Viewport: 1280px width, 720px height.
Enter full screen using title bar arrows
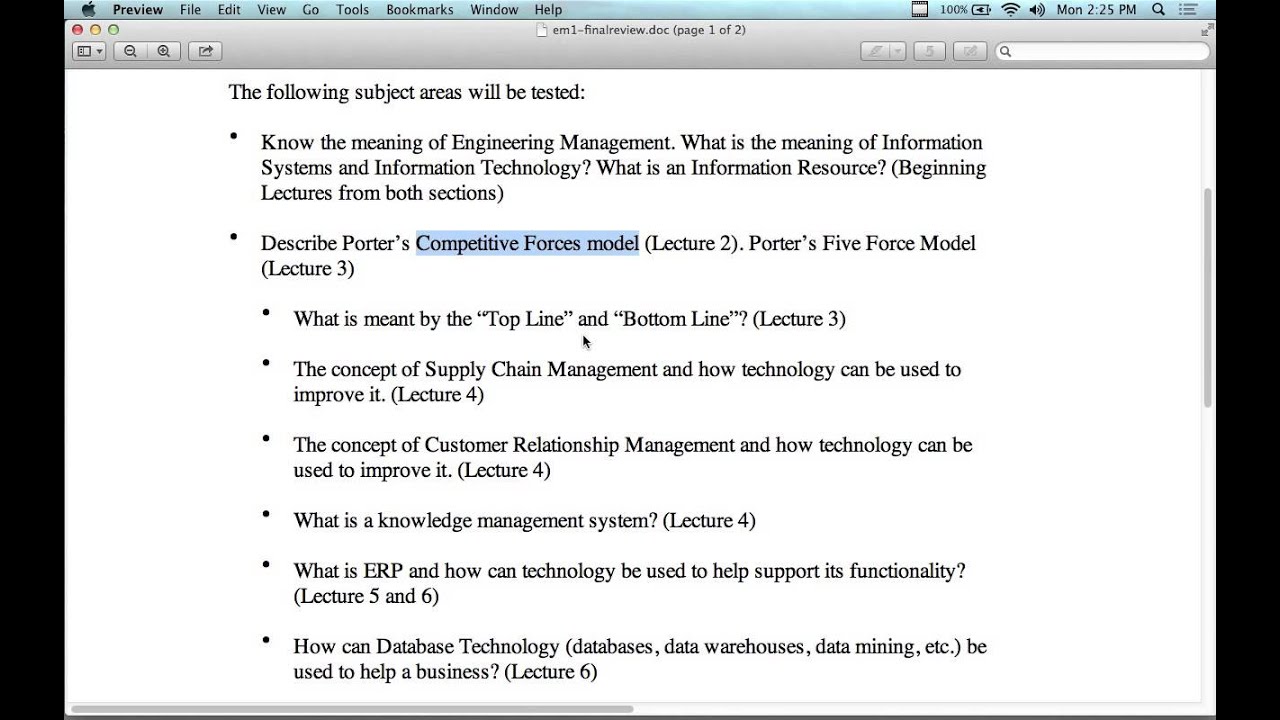coord(1206,30)
